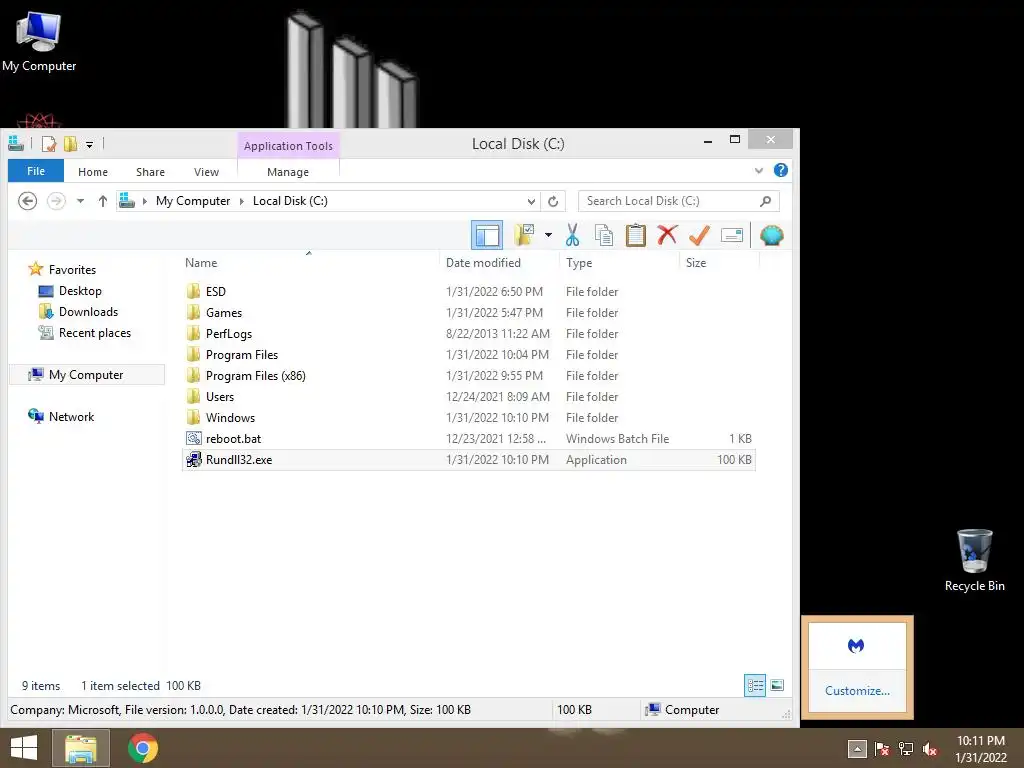Viewport: 1024px width, 768px height.
Task: Open Google Chrome from the taskbar
Action: pyautogui.click(x=142, y=748)
